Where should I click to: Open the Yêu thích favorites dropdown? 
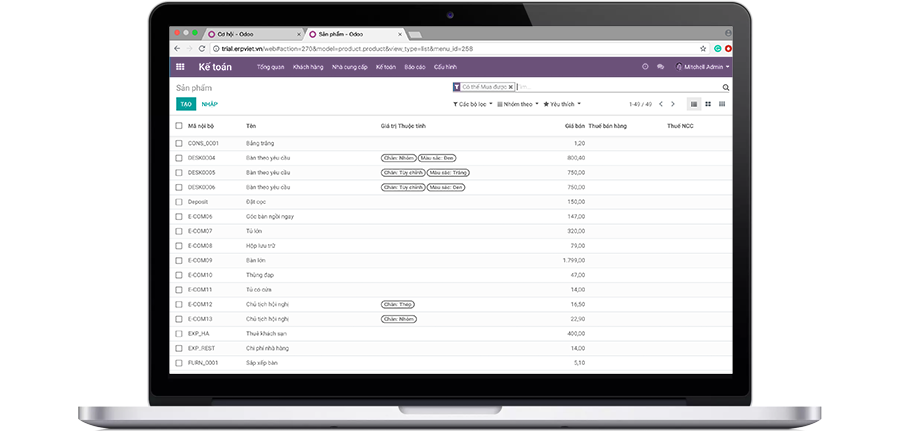pos(561,104)
